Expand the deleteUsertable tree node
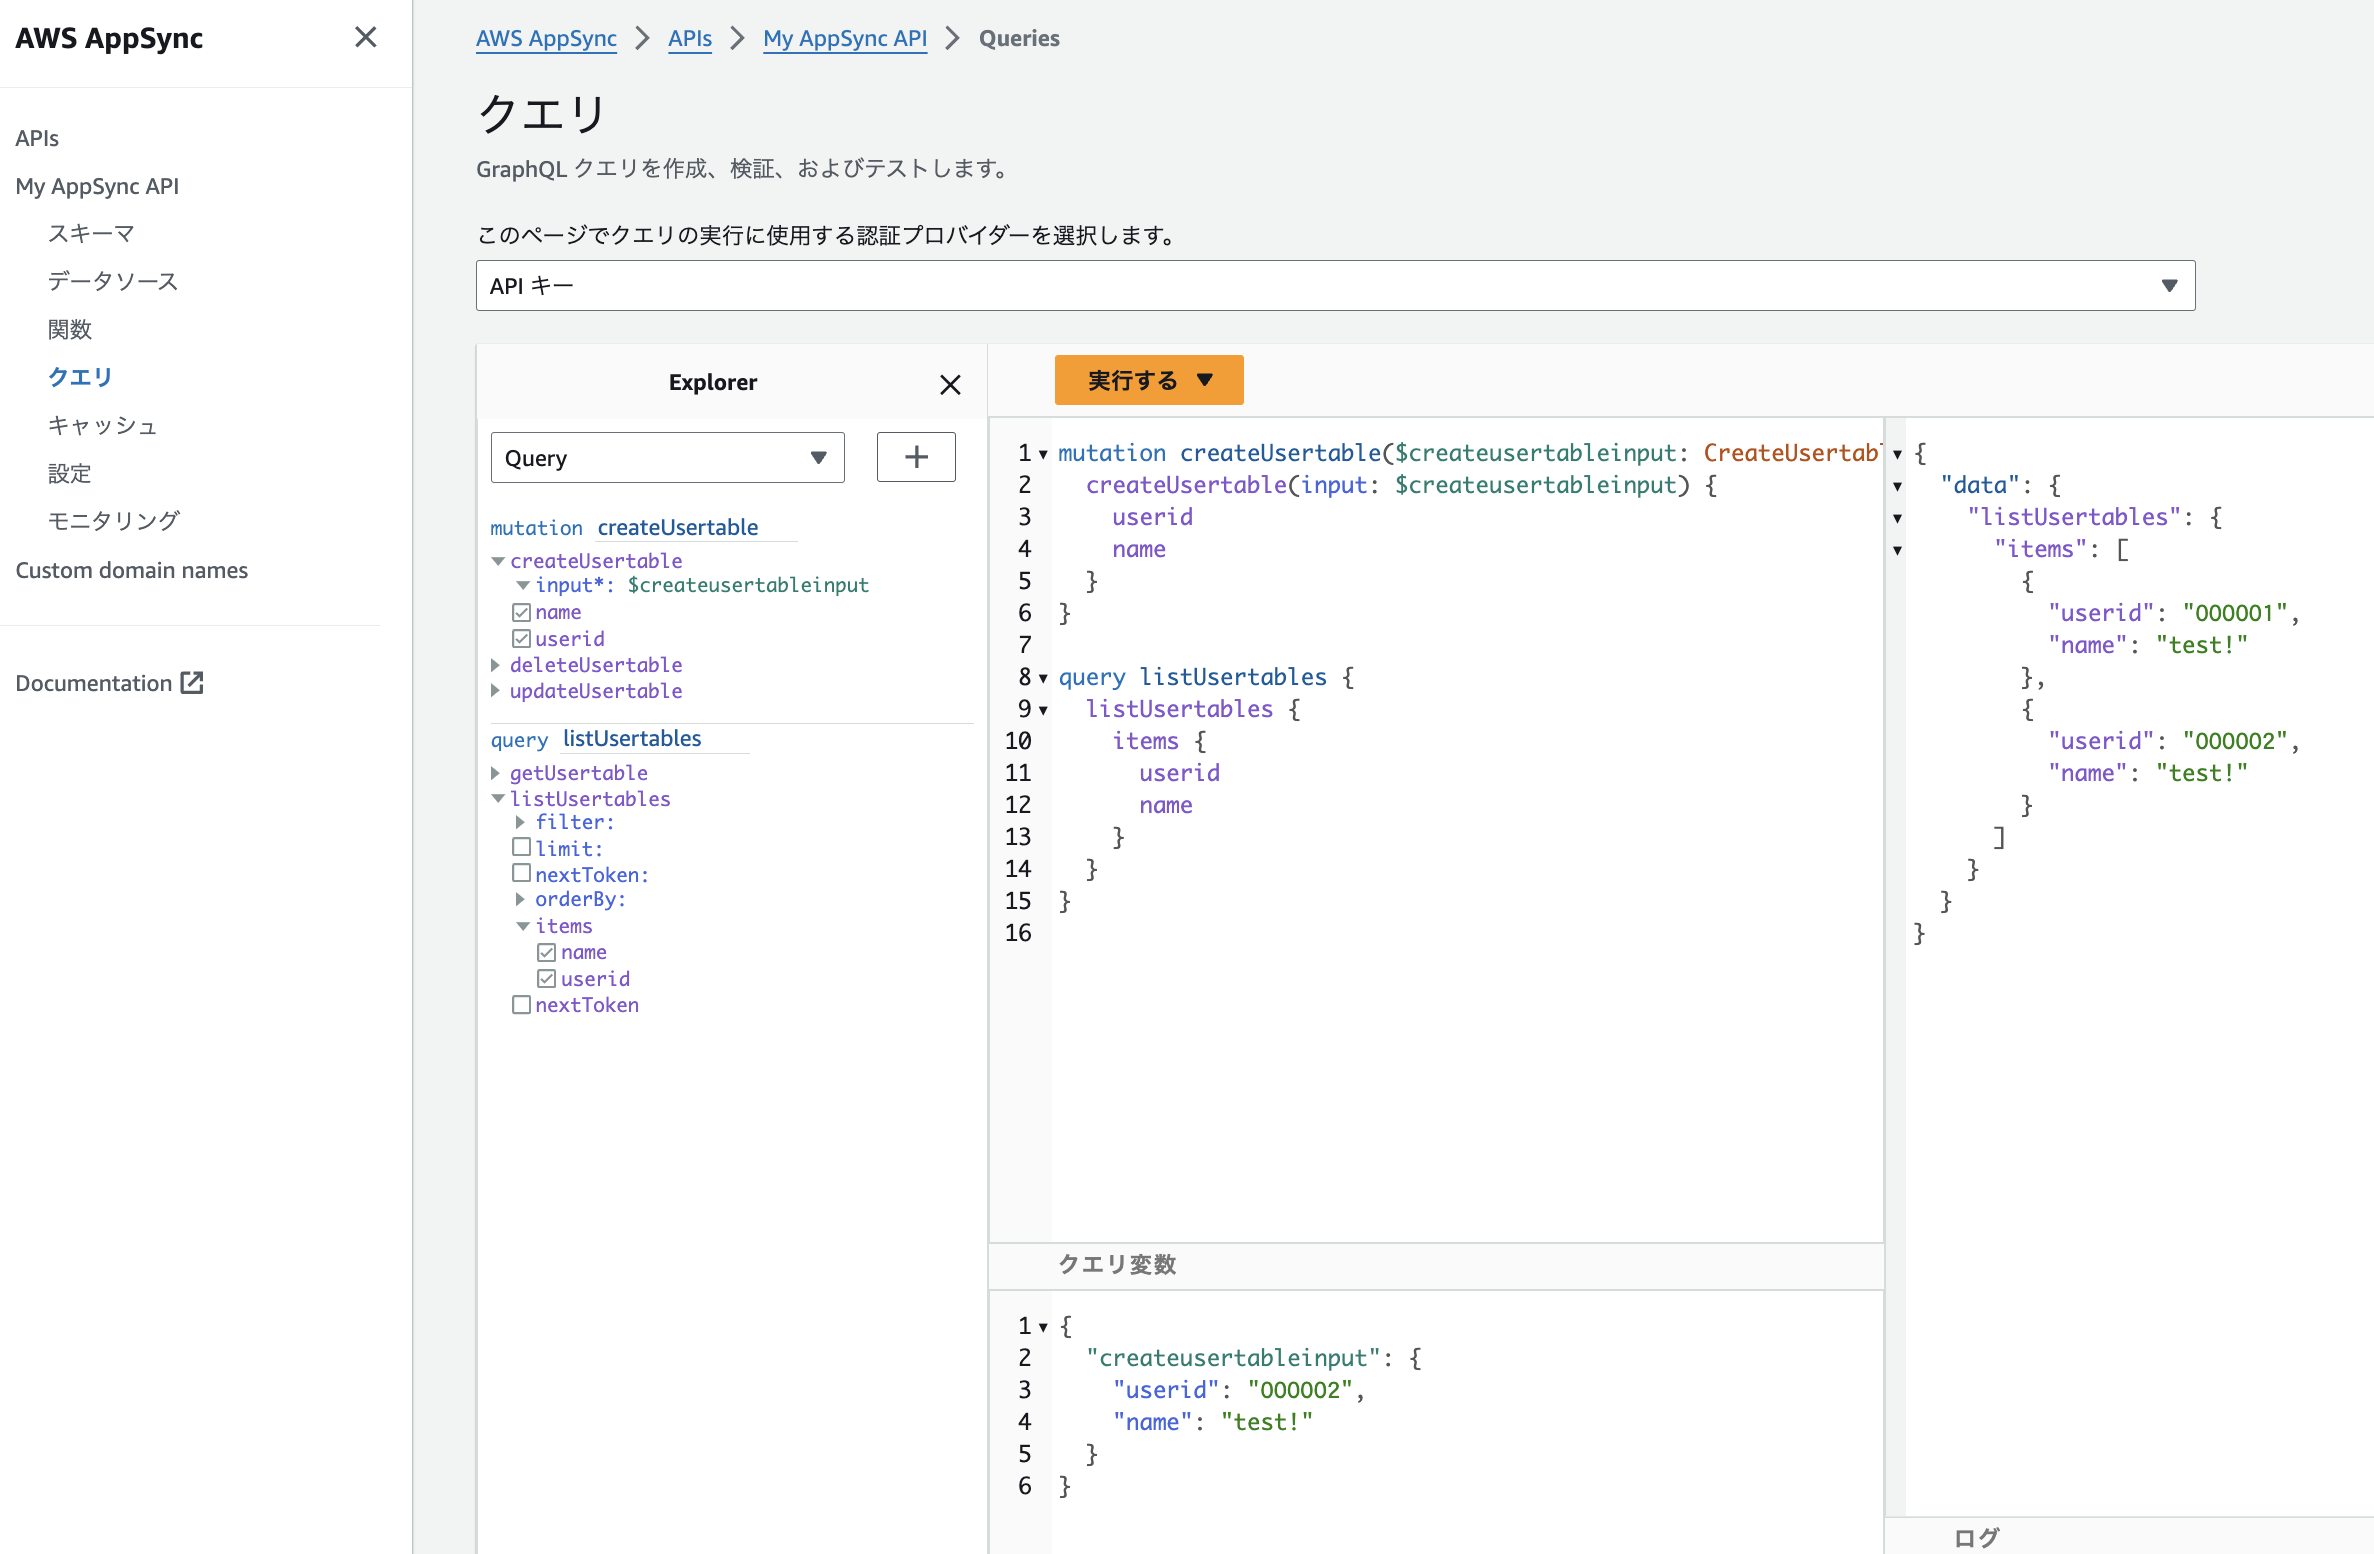The height and width of the screenshot is (1554, 2374). point(496,665)
